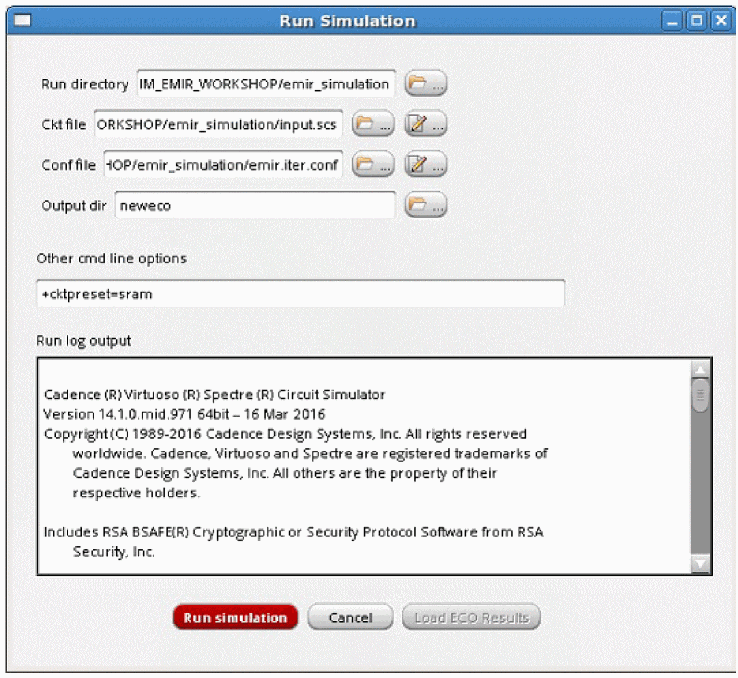Edit the Ckt file

425,124
